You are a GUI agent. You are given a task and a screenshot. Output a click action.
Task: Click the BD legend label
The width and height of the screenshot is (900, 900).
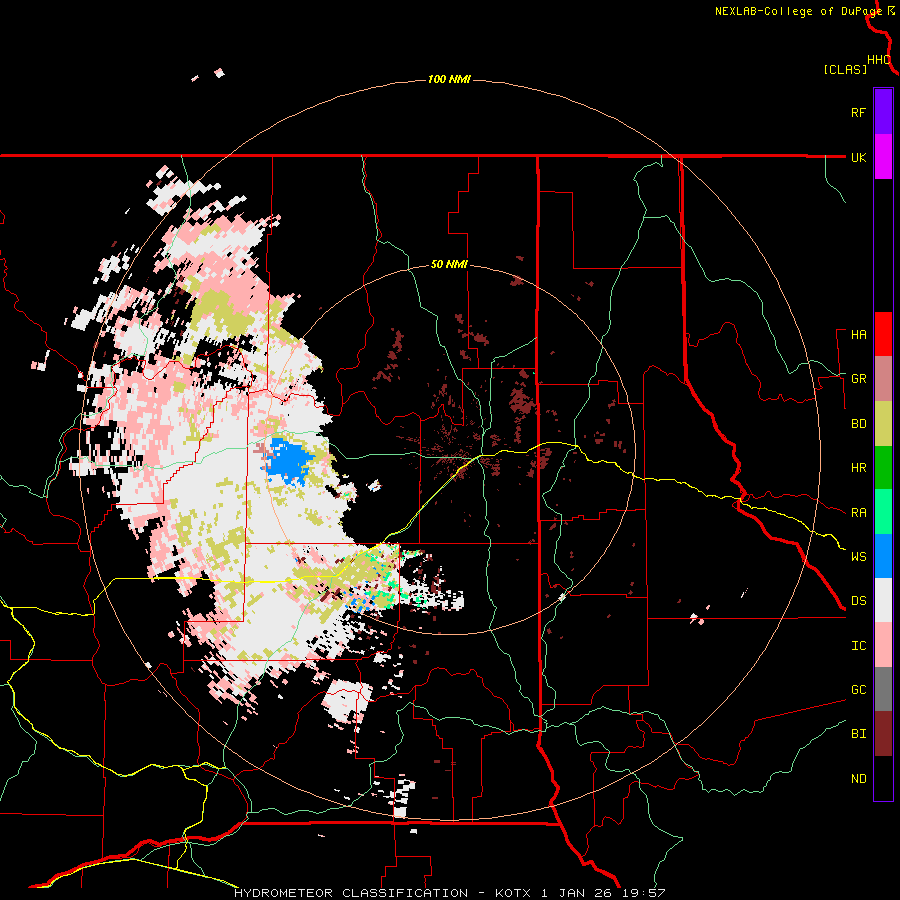[859, 424]
